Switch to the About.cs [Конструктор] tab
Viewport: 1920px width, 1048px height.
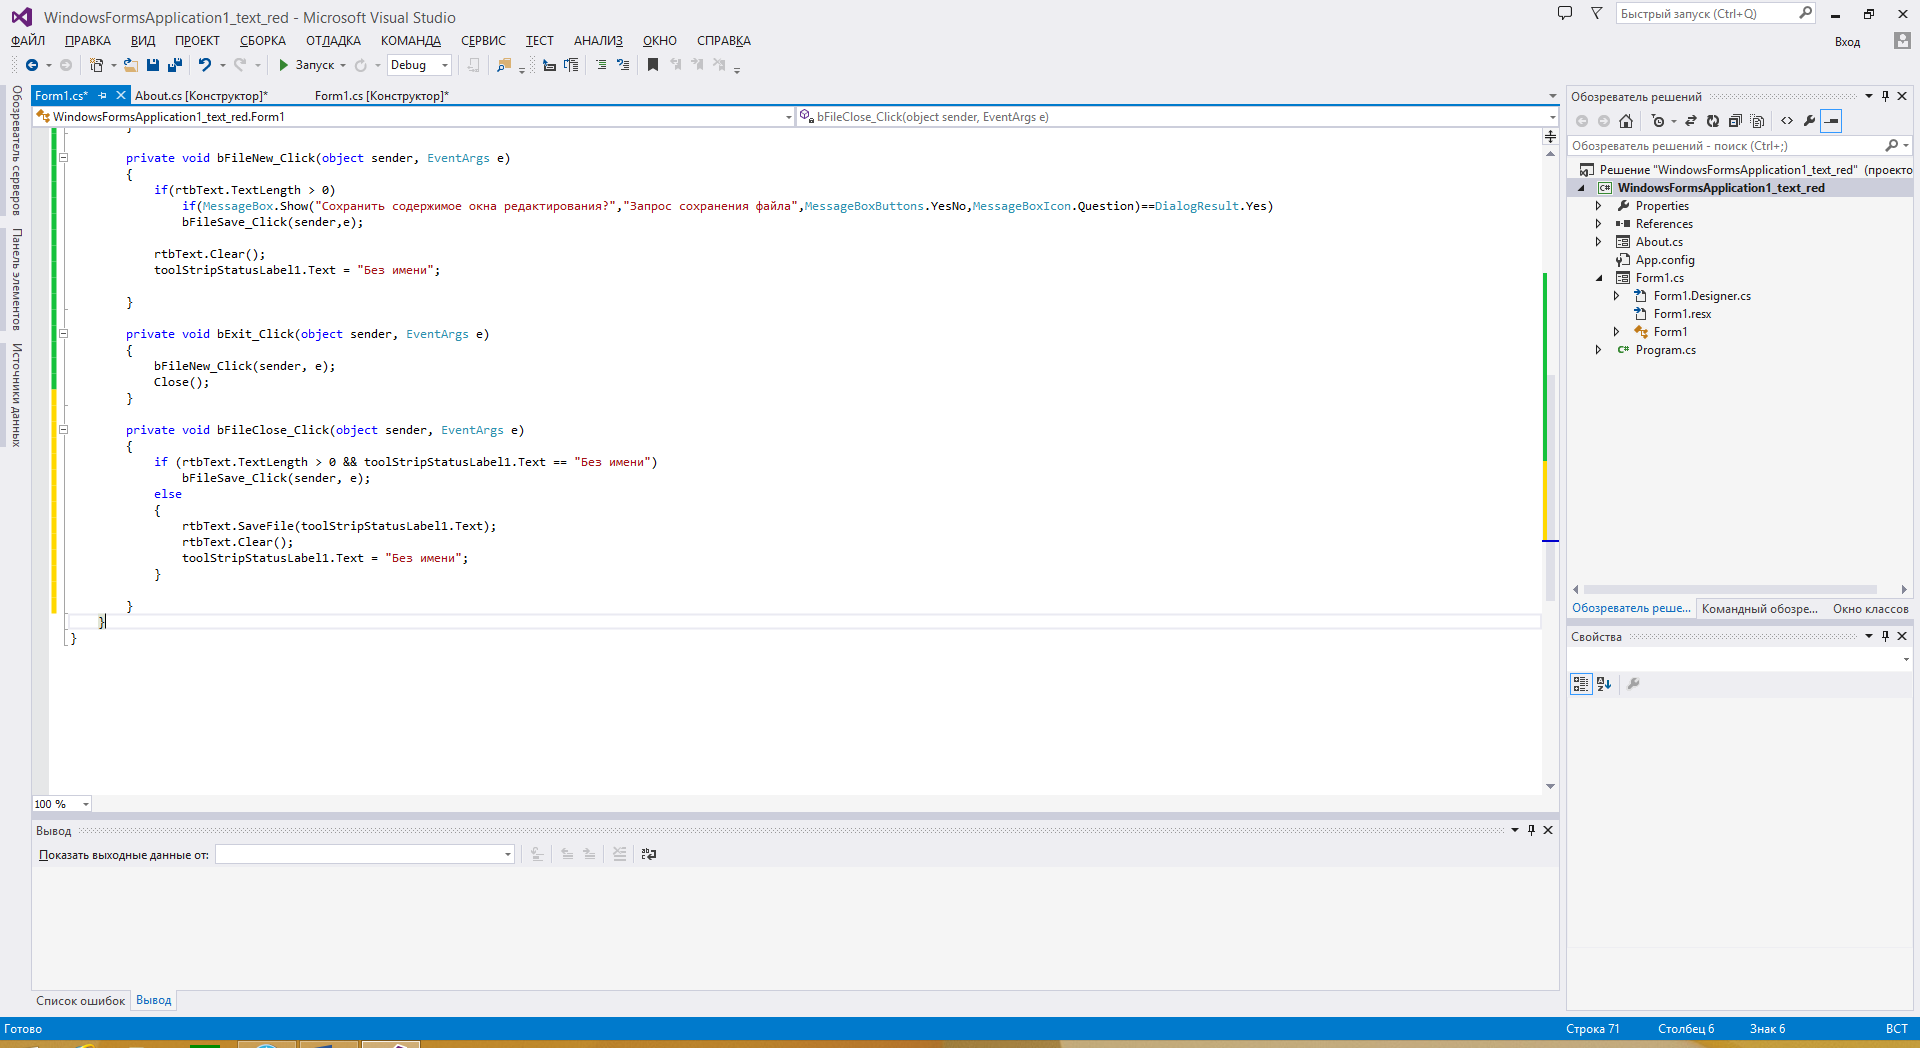pos(201,96)
